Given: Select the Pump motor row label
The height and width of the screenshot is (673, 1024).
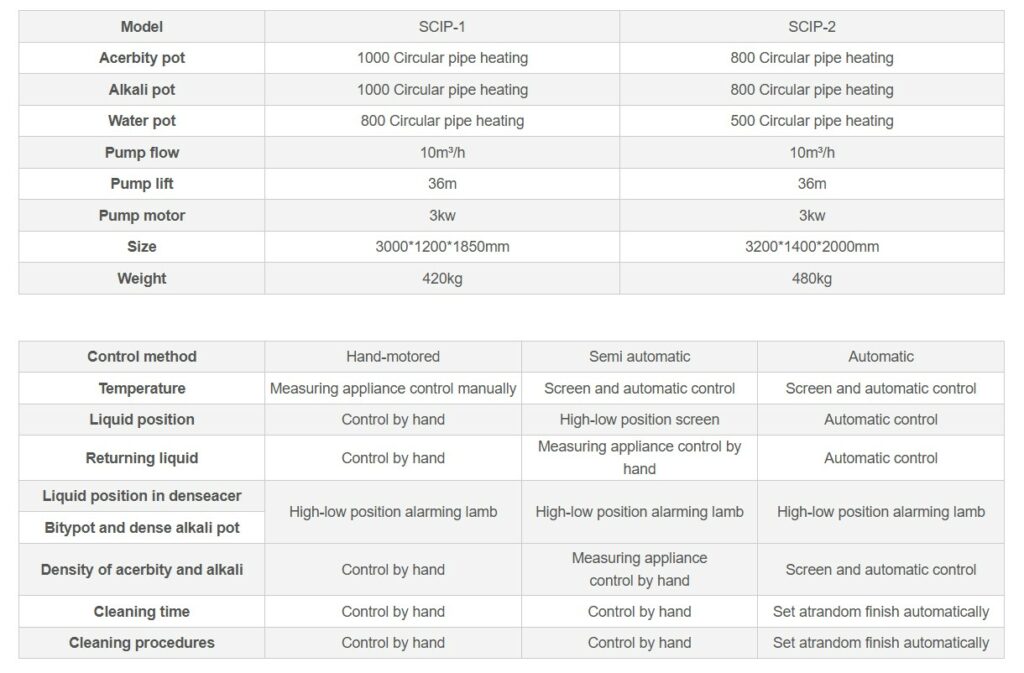Looking at the screenshot, I should pyautogui.click(x=142, y=215).
